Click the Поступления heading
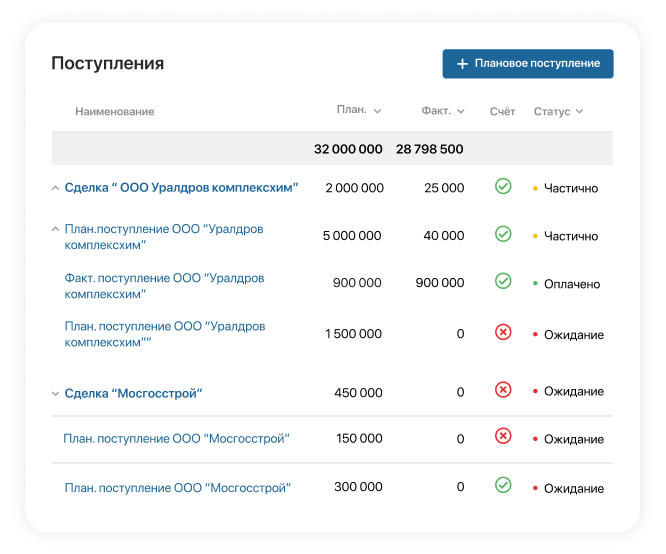This screenshot has height=554, width=666. pyautogui.click(x=107, y=63)
